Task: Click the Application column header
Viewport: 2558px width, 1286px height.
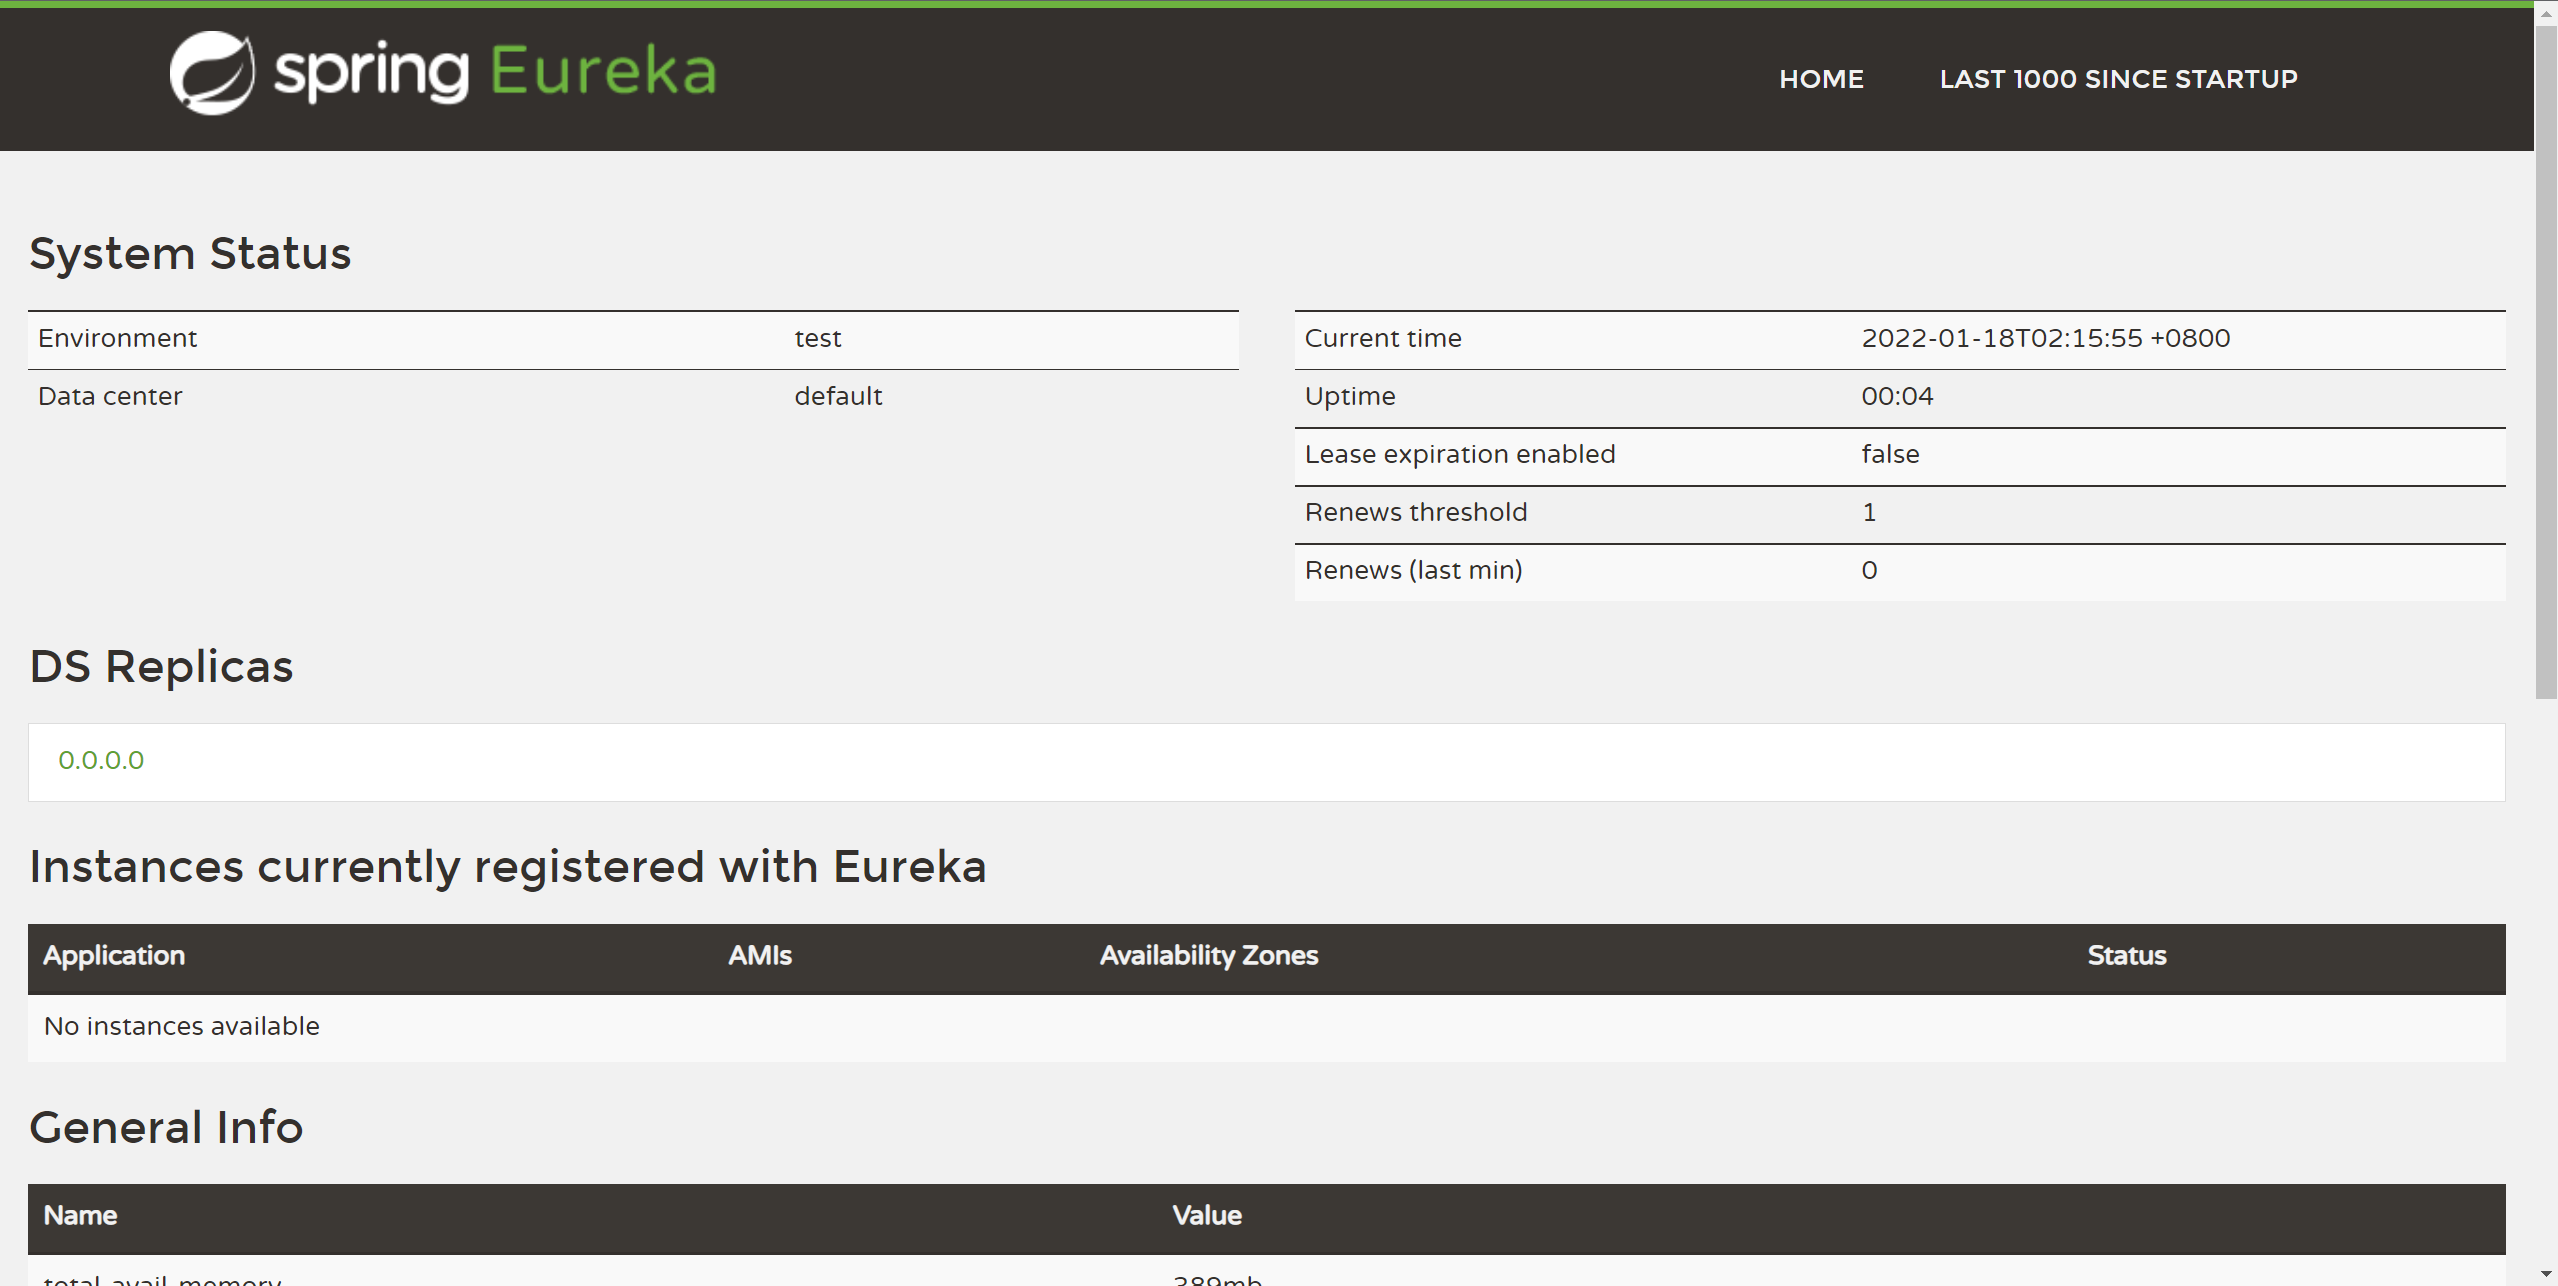Action: pos(114,956)
